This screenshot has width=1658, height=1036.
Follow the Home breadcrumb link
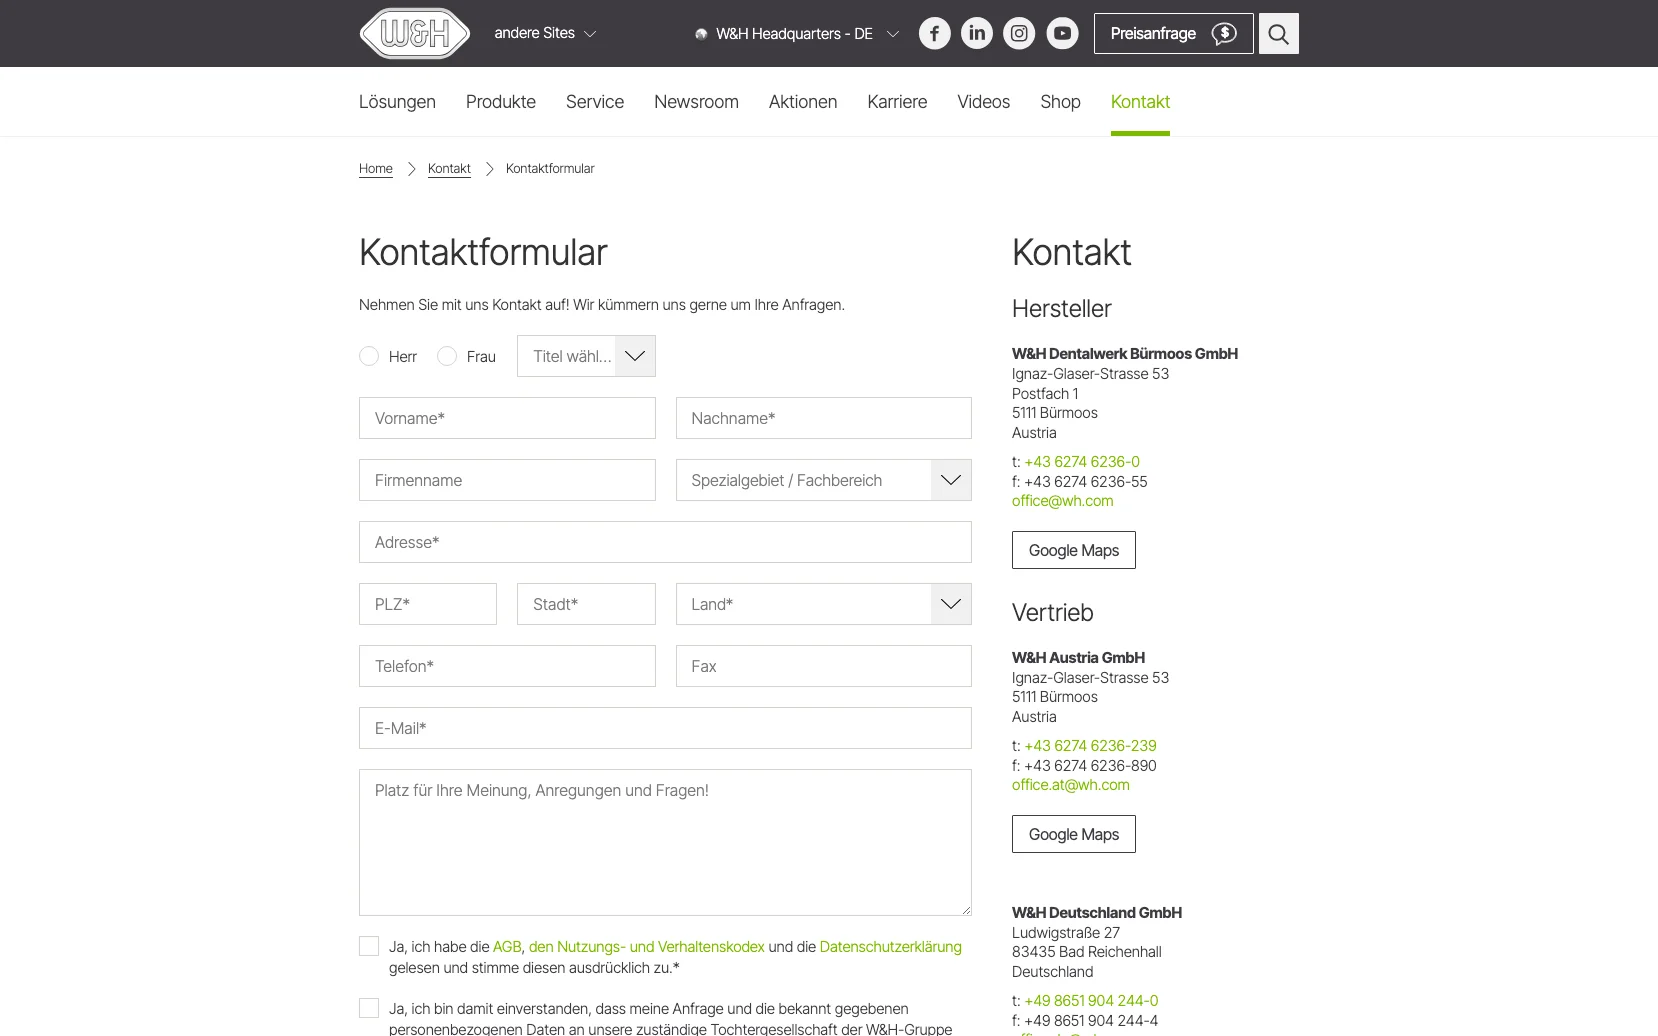point(376,168)
